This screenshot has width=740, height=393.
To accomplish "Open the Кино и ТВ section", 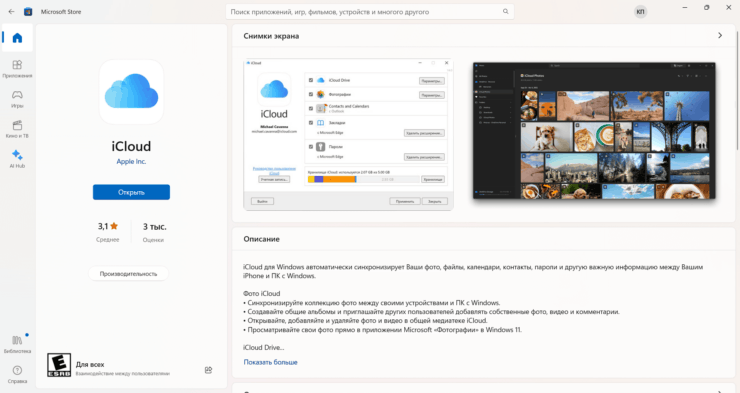I will pos(17,129).
